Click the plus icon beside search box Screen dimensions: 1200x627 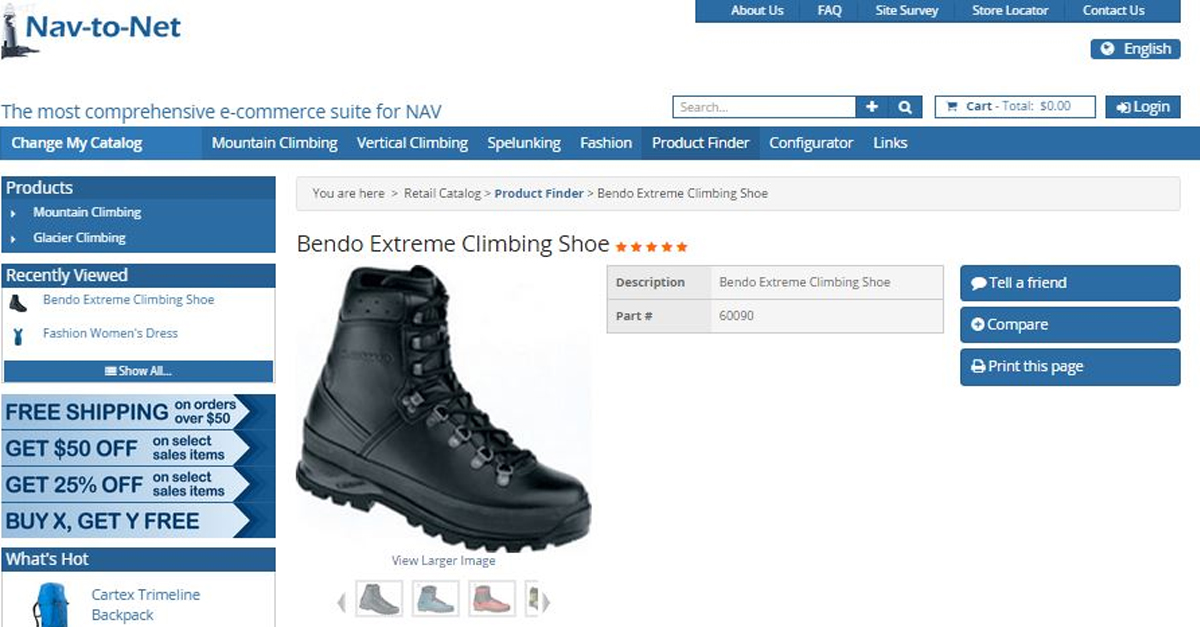tap(871, 107)
